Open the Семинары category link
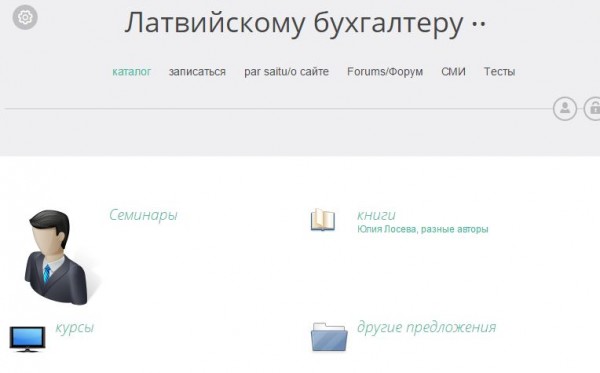This screenshot has height=373, width=600. pos(143,215)
